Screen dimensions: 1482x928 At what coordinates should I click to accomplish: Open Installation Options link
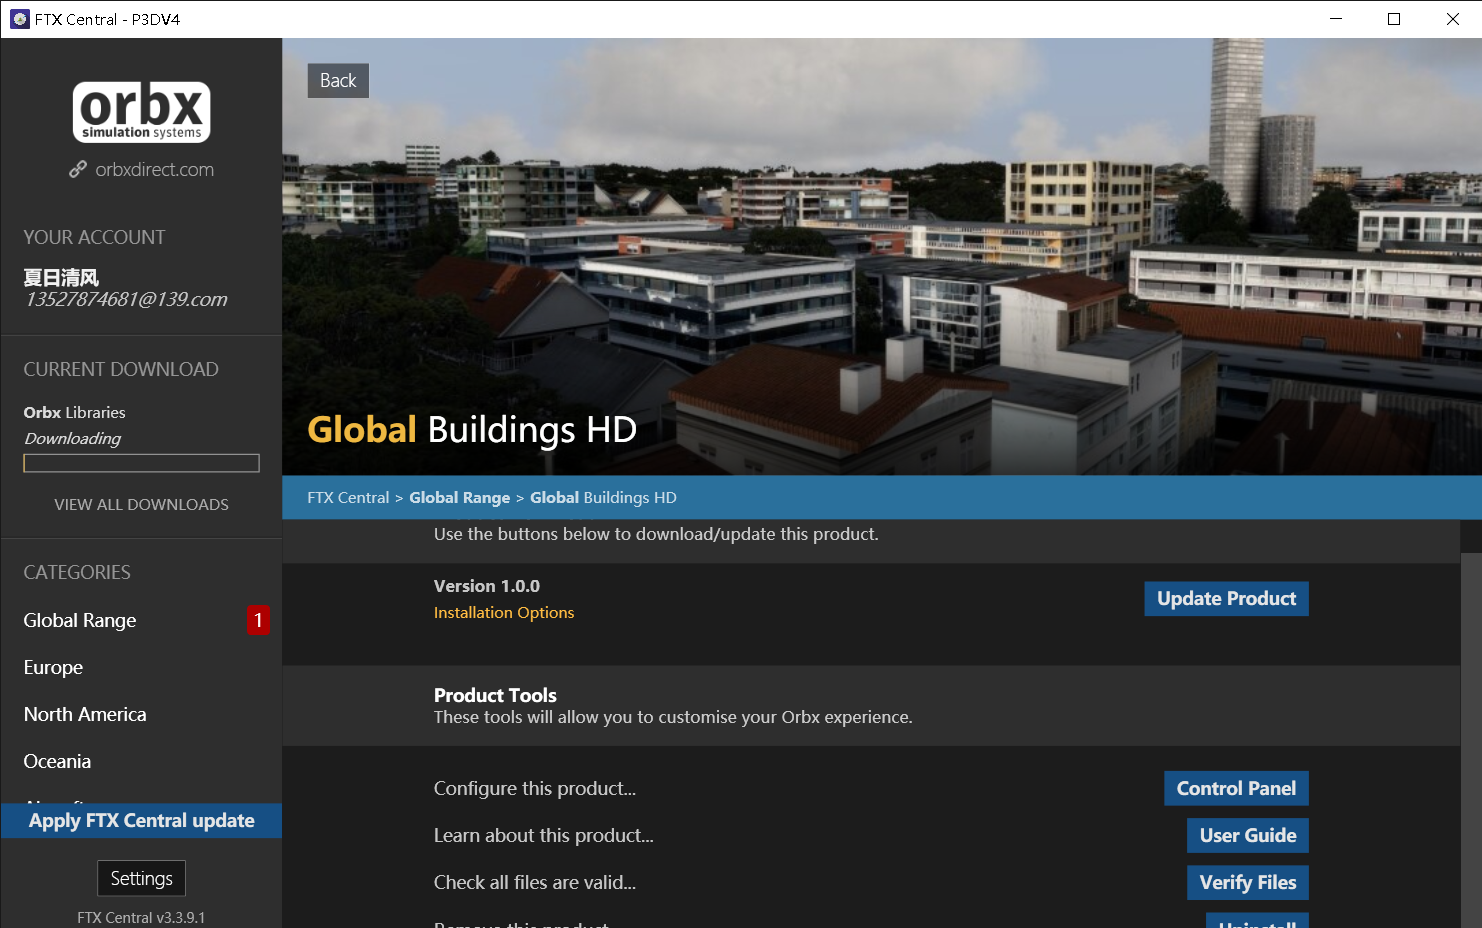click(504, 613)
